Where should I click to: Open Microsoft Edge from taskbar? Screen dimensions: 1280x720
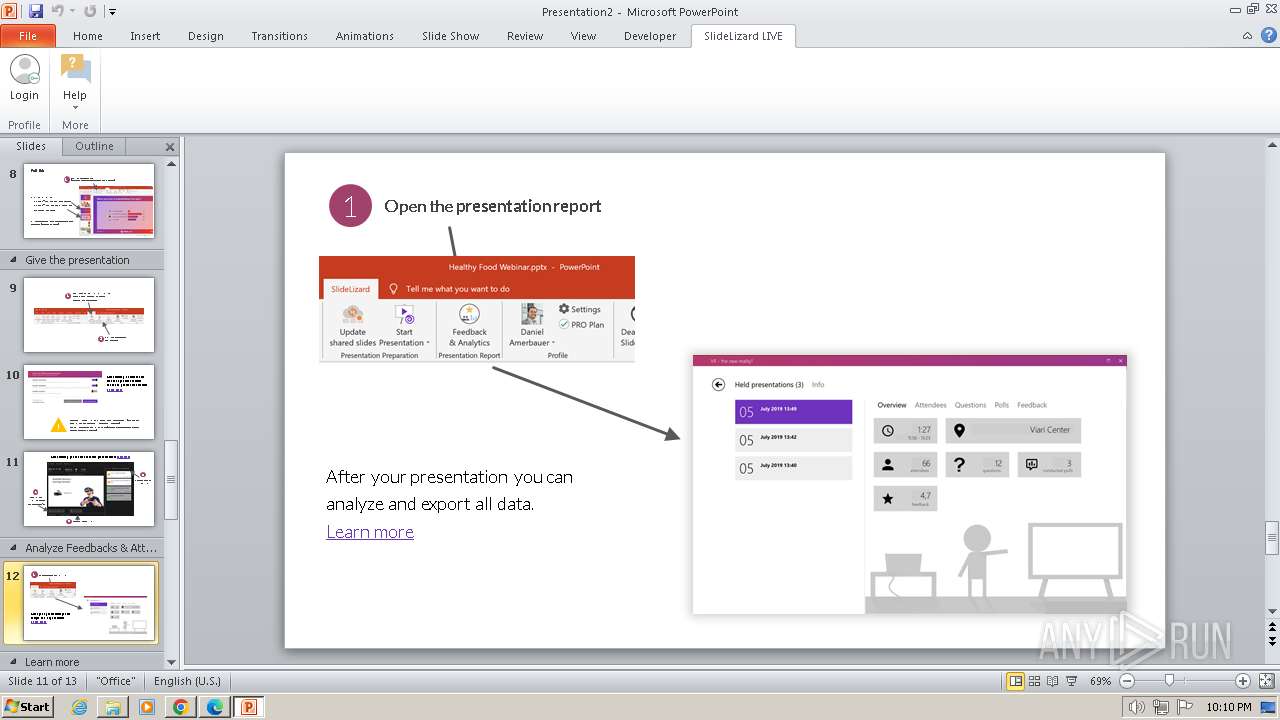coord(215,707)
